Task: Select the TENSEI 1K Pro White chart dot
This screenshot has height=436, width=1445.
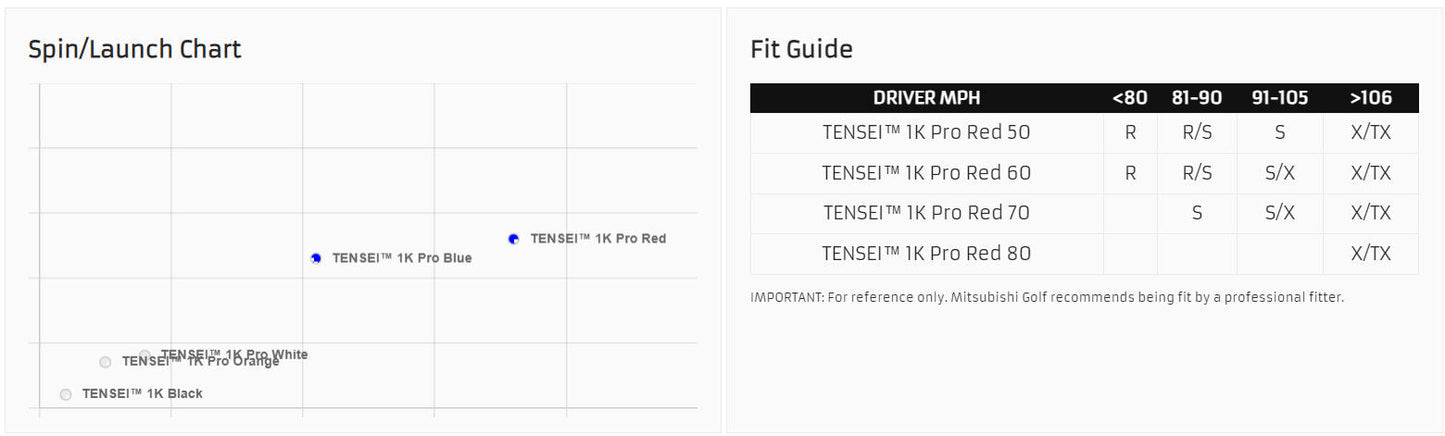Action: [x=145, y=355]
